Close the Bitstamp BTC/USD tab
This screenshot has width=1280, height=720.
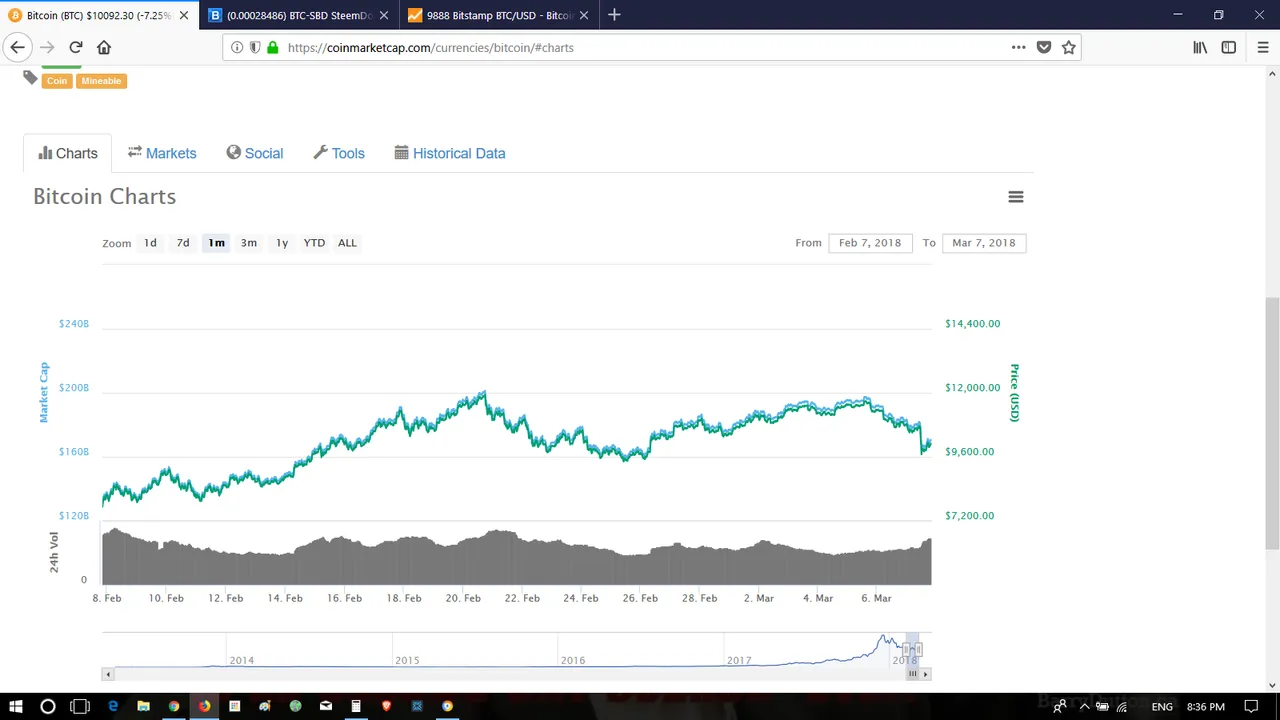[586, 15]
